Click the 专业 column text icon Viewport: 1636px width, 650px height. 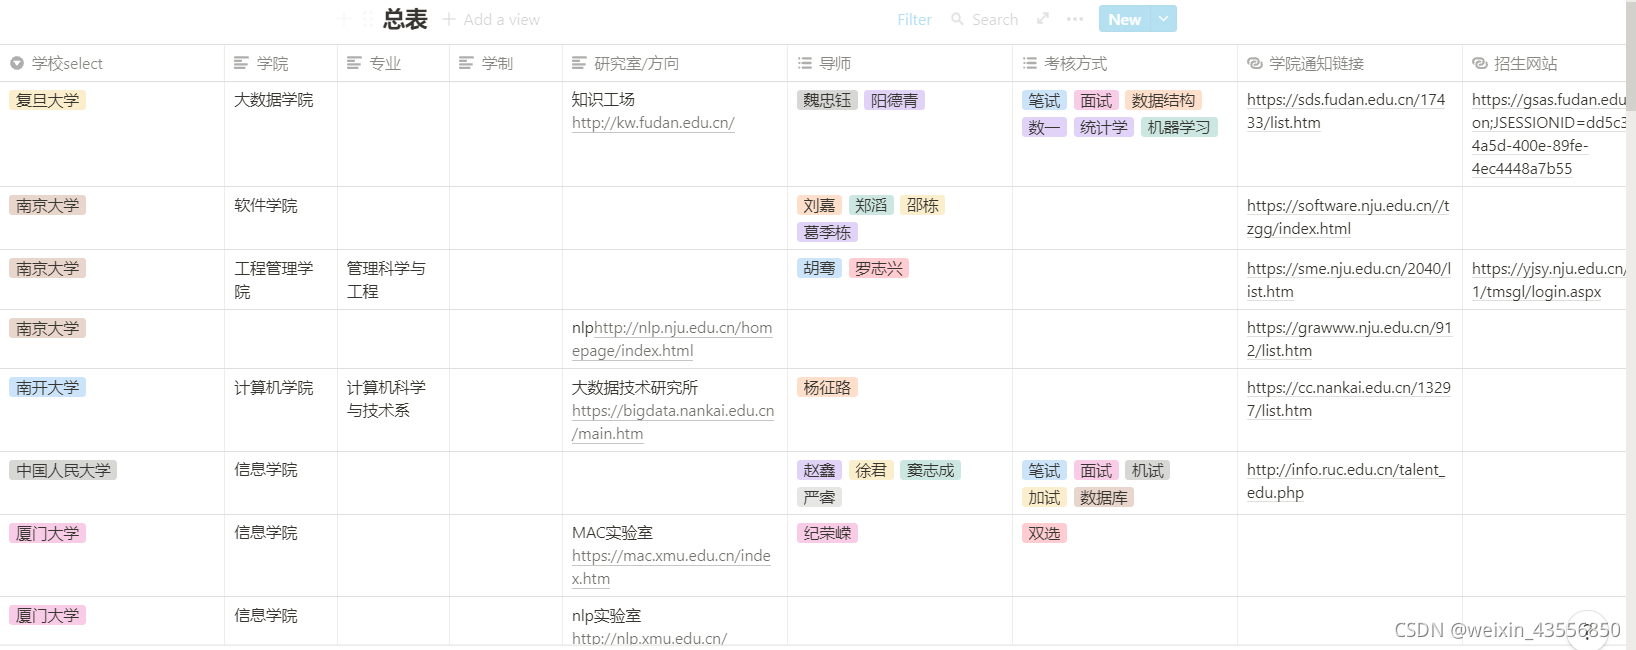pyautogui.click(x=354, y=63)
